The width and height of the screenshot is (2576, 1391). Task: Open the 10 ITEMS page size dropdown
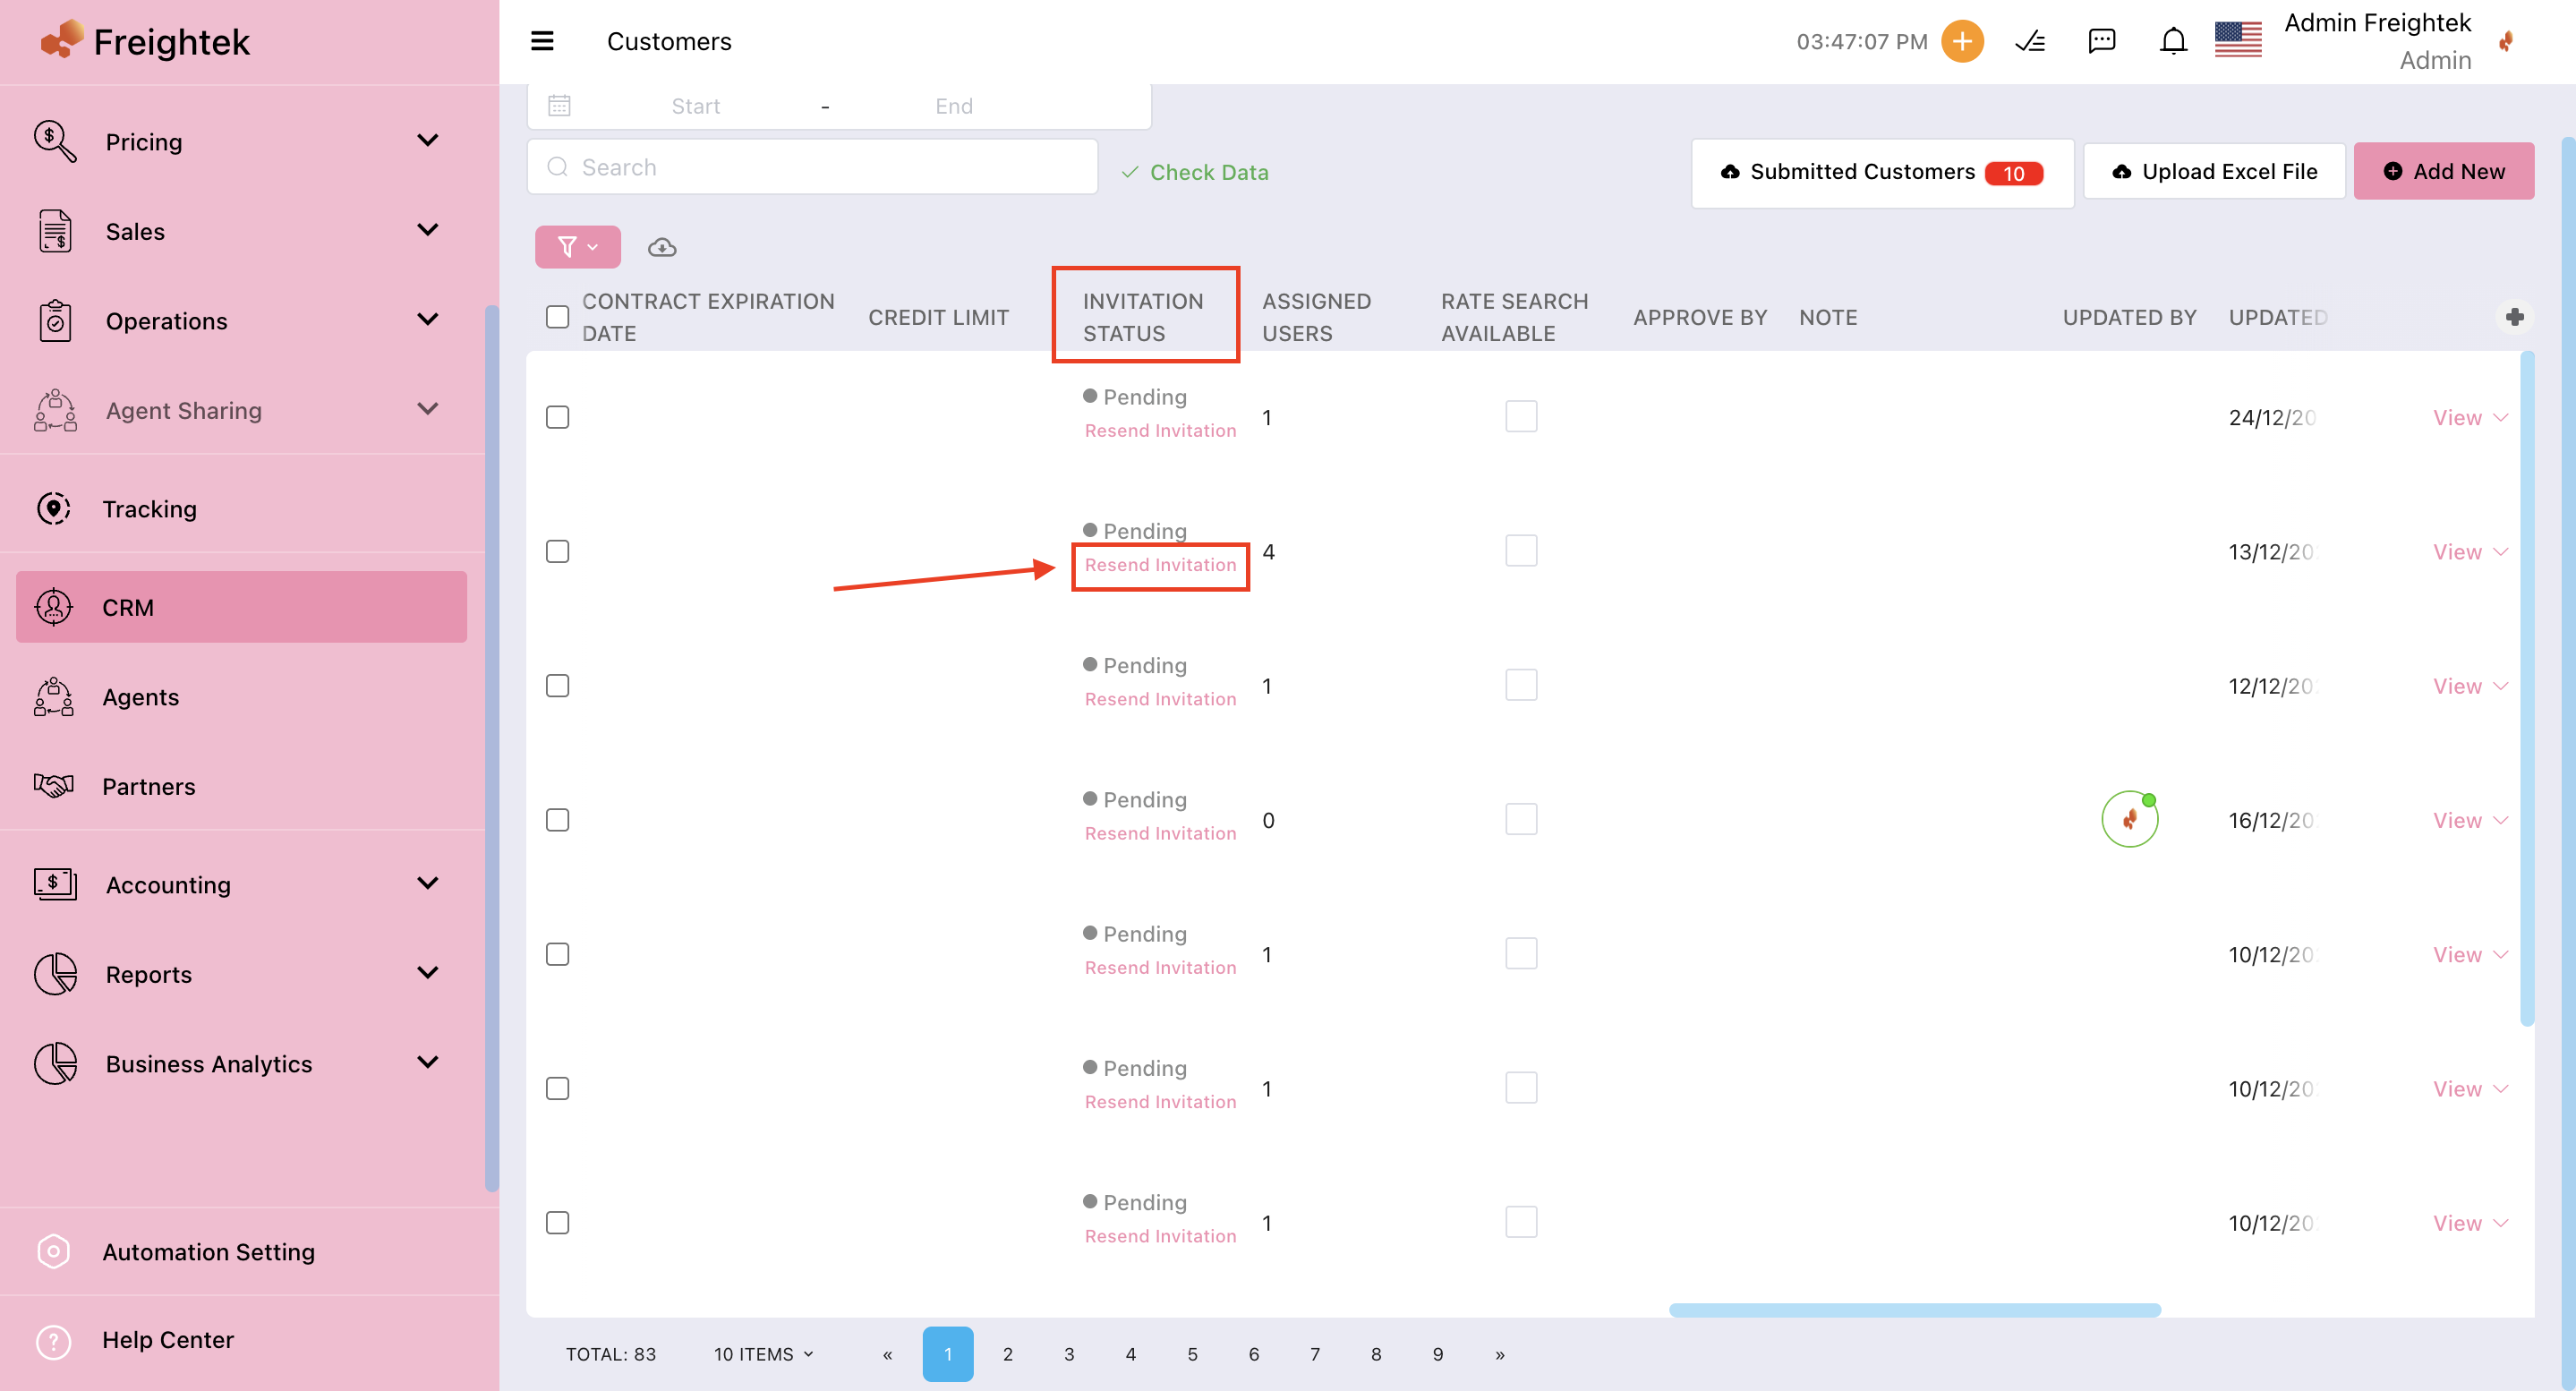(x=763, y=1354)
